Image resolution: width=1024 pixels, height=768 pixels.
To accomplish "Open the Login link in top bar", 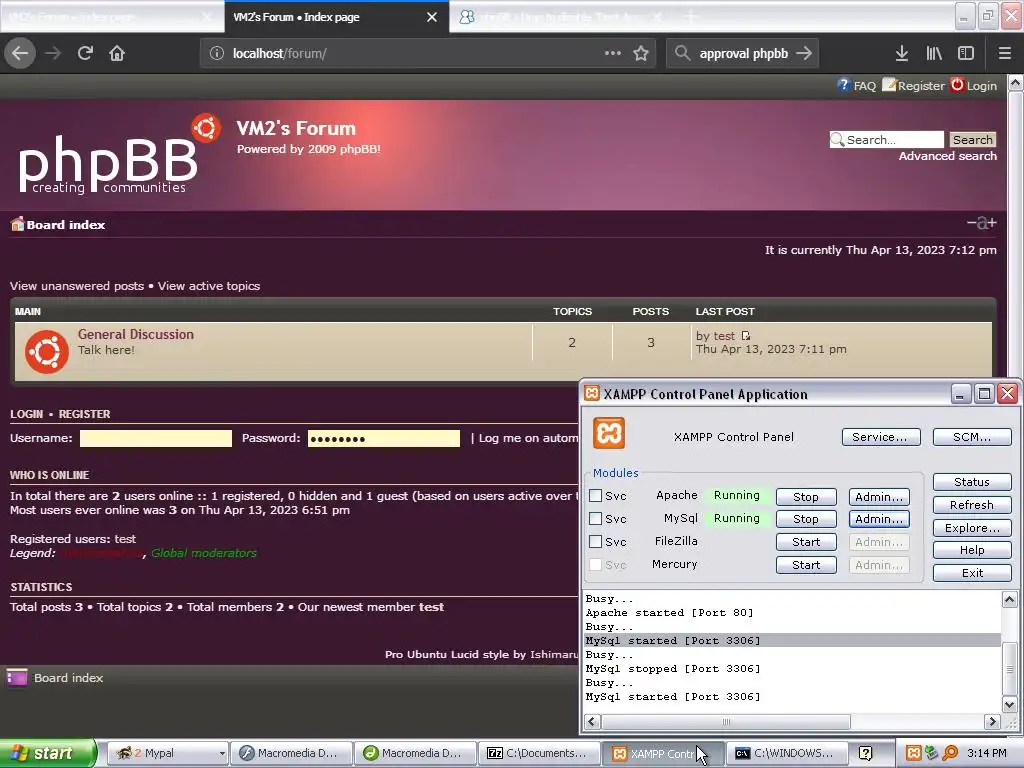I will [974, 86].
